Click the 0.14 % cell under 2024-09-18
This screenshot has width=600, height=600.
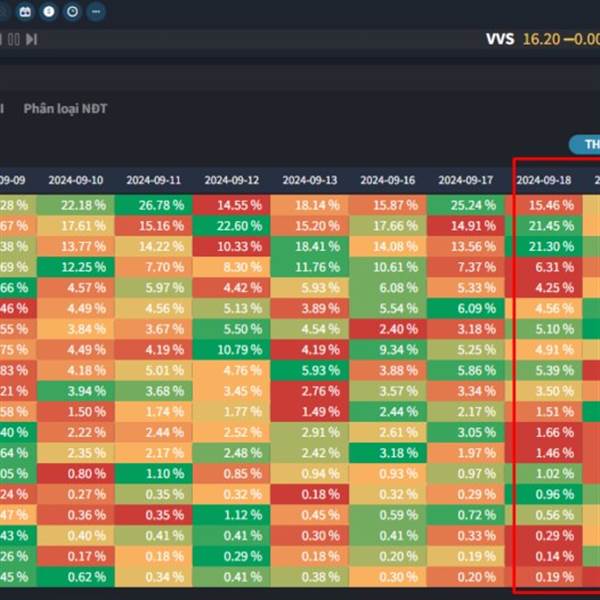point(544,556)
